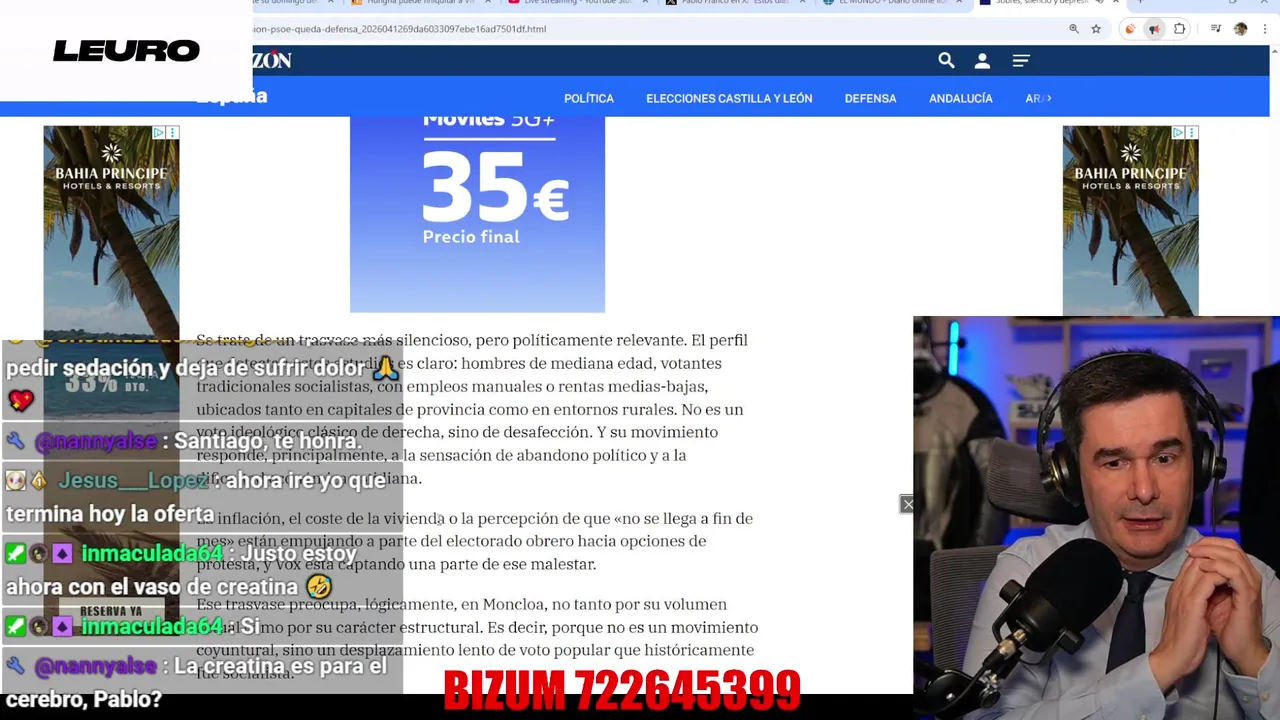Click the browser address bar URL
Screen dimensions: 1280x720
[x=400, y=29]
